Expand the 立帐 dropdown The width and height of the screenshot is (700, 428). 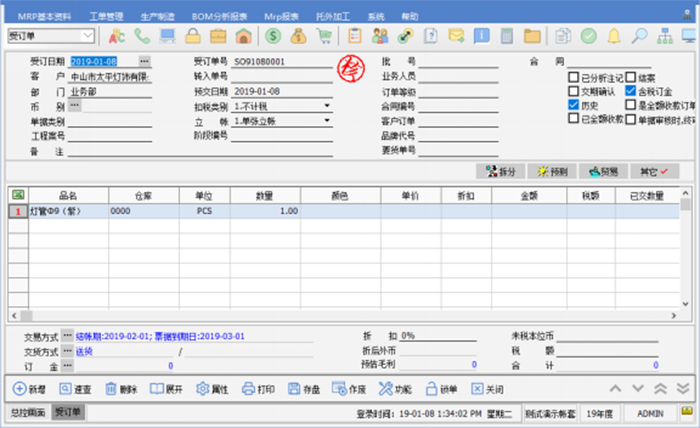coord(326,120)
